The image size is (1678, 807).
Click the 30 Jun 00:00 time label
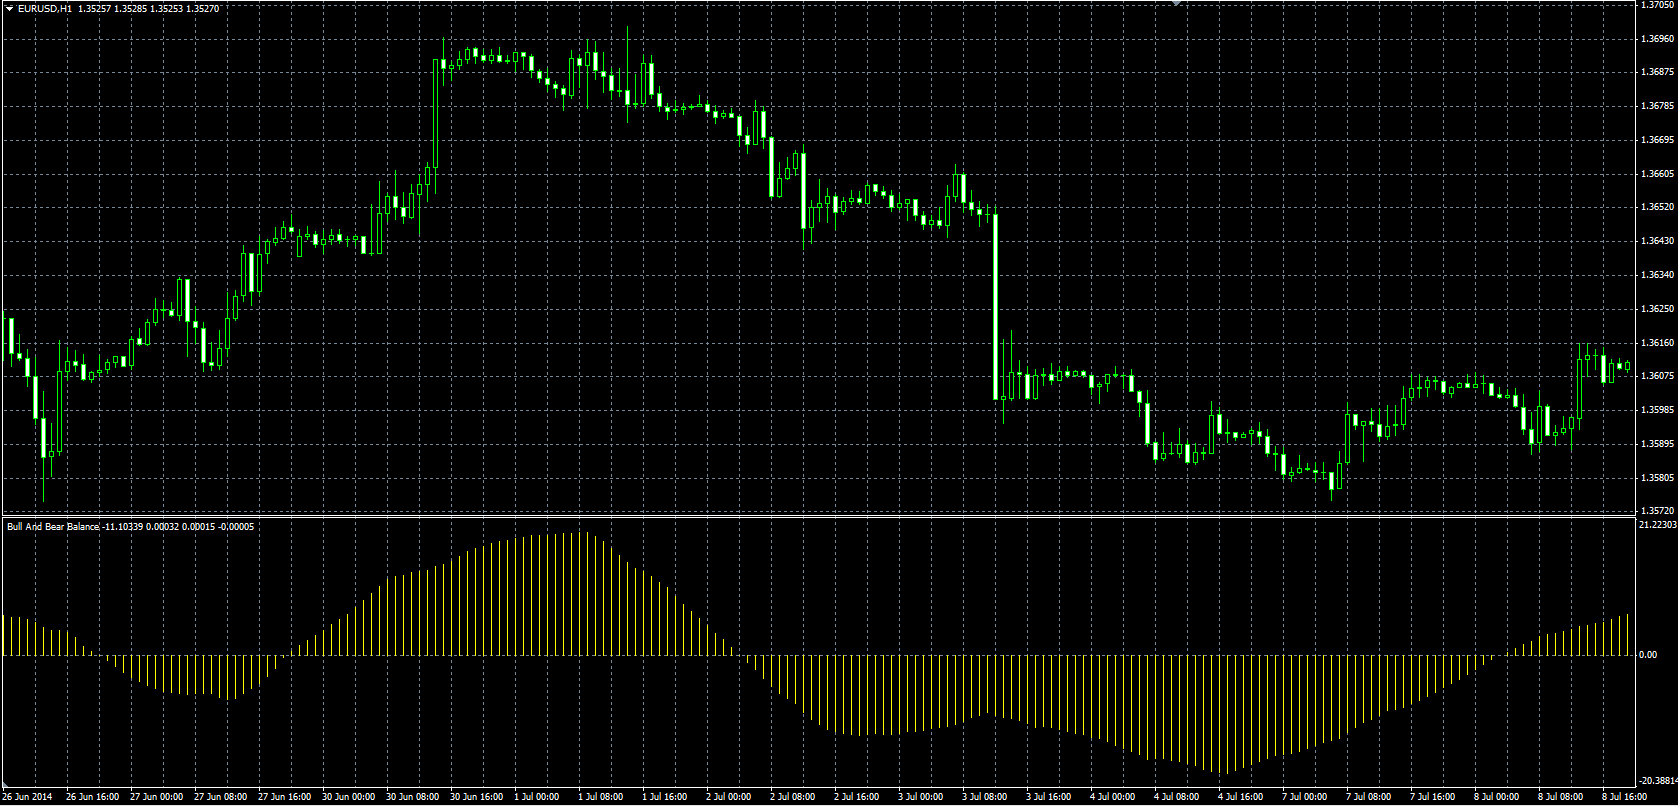[x=348, y=797]
